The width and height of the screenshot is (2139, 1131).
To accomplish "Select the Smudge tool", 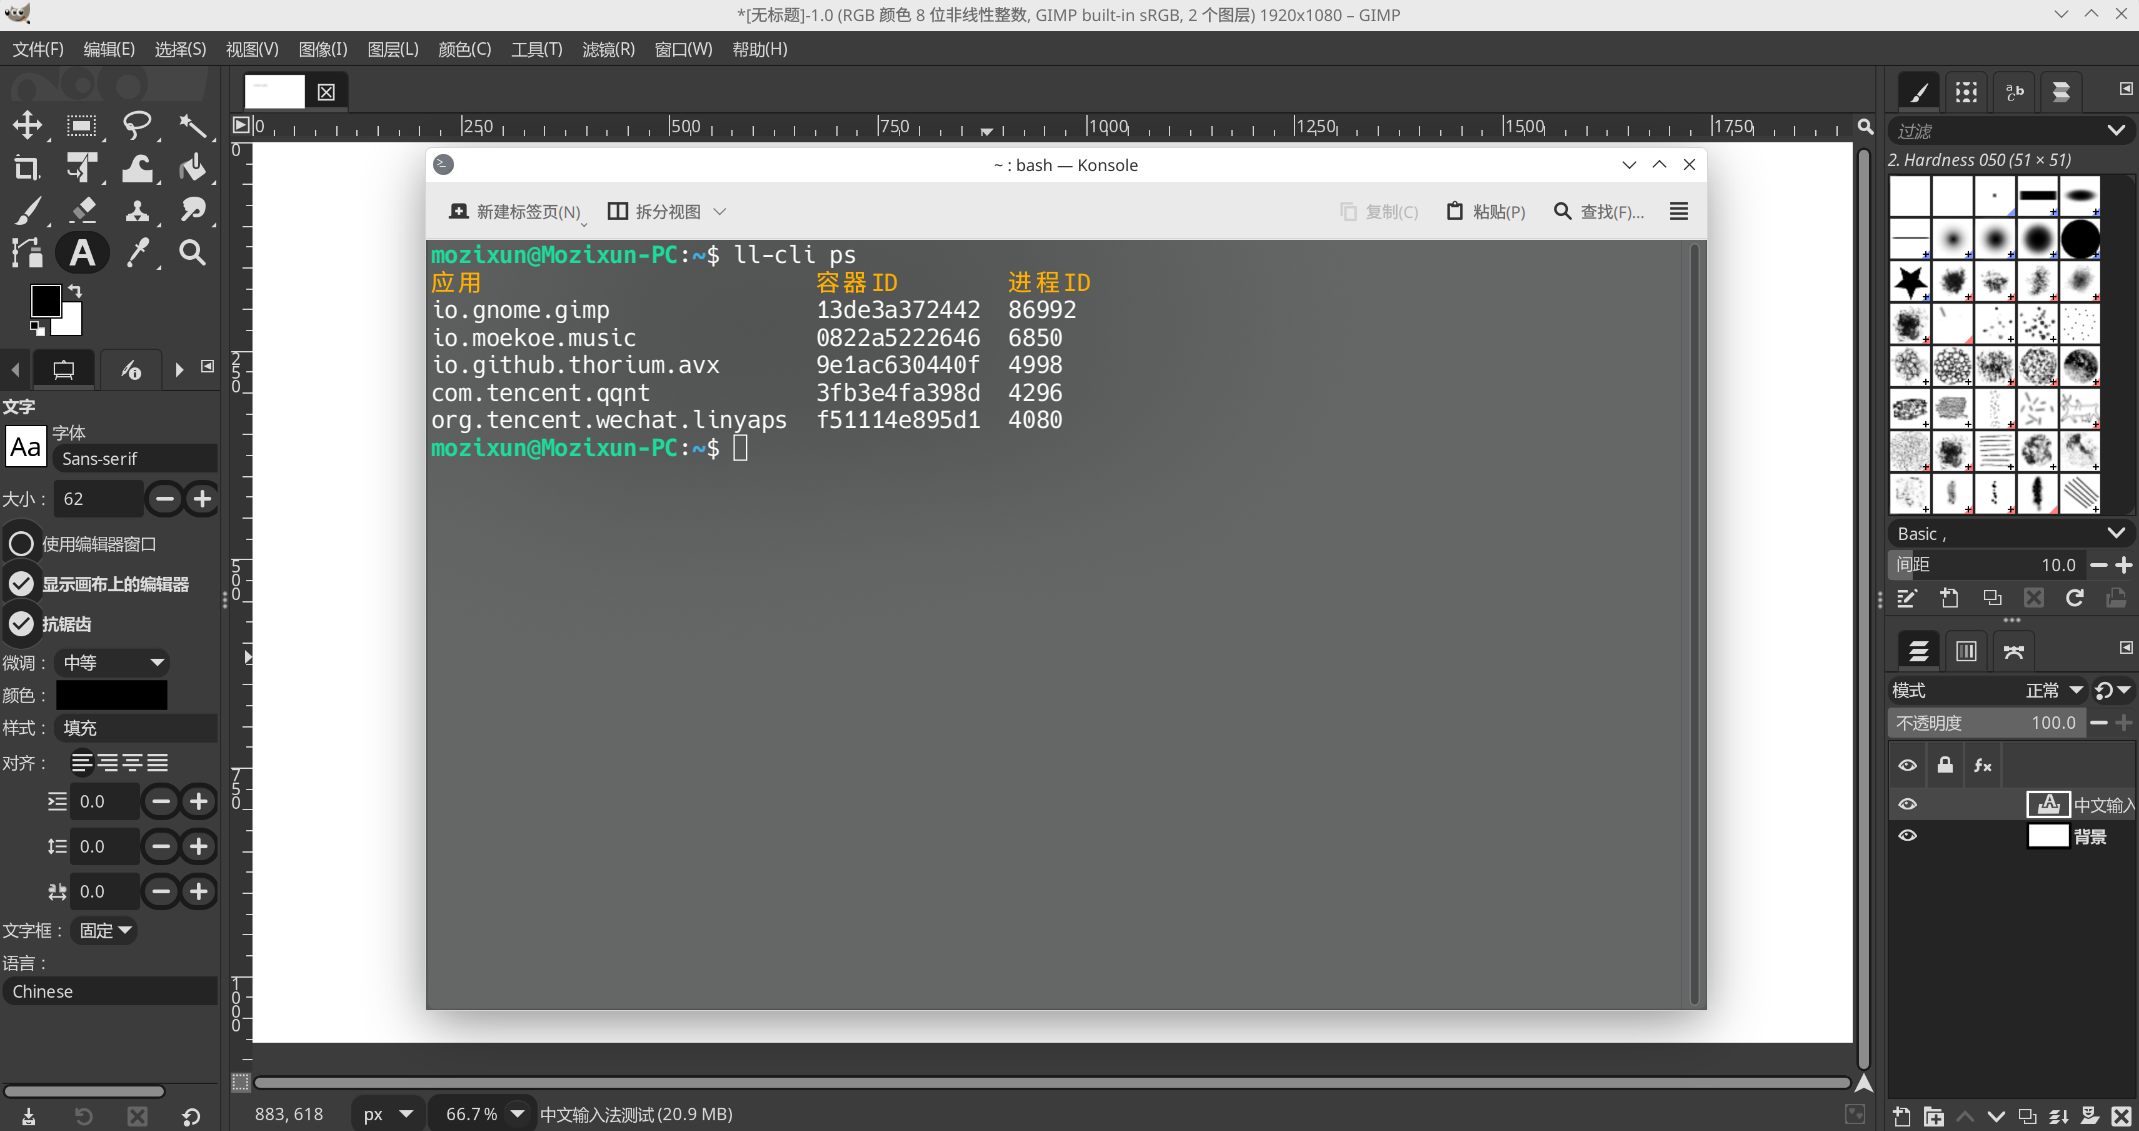I will [192, 210].
